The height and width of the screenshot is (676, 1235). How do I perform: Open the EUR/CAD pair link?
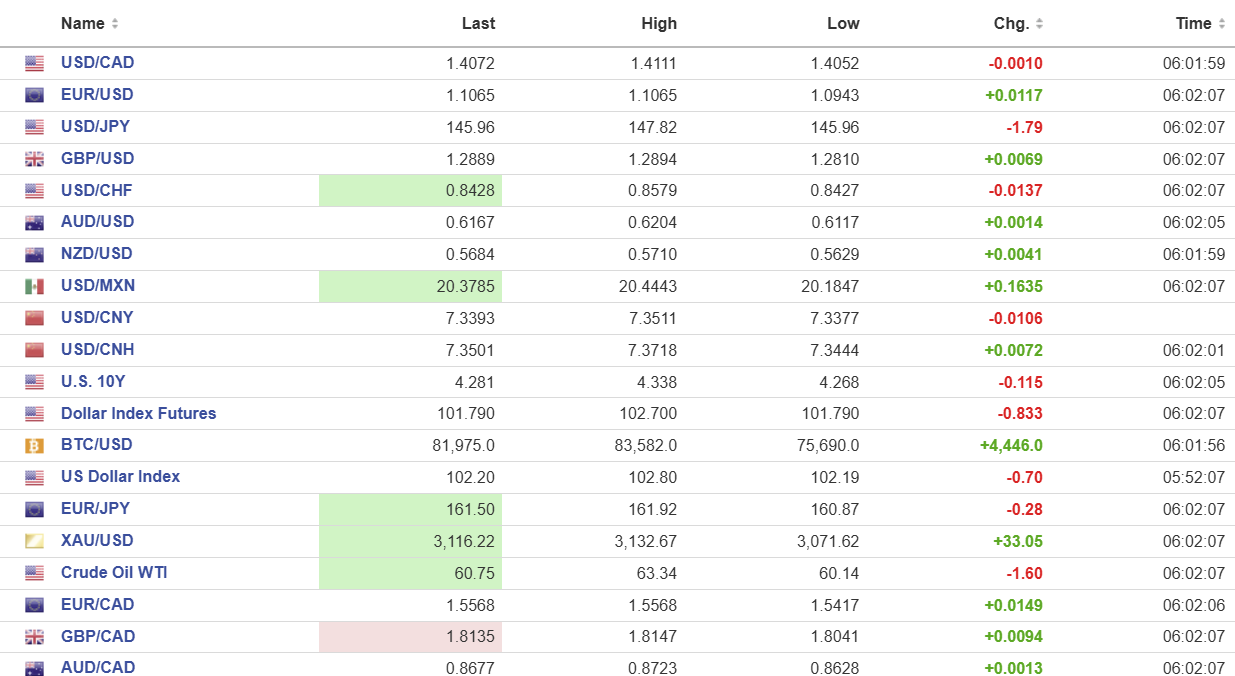click(97, 605)
